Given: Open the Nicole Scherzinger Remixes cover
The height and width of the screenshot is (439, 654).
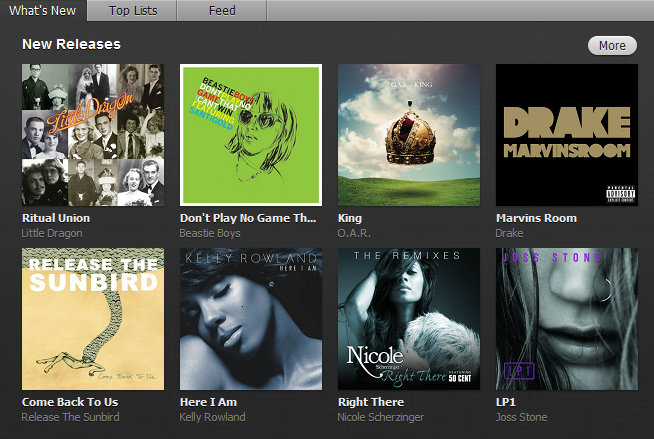Looking at the screenshot, I should (409, 319).
